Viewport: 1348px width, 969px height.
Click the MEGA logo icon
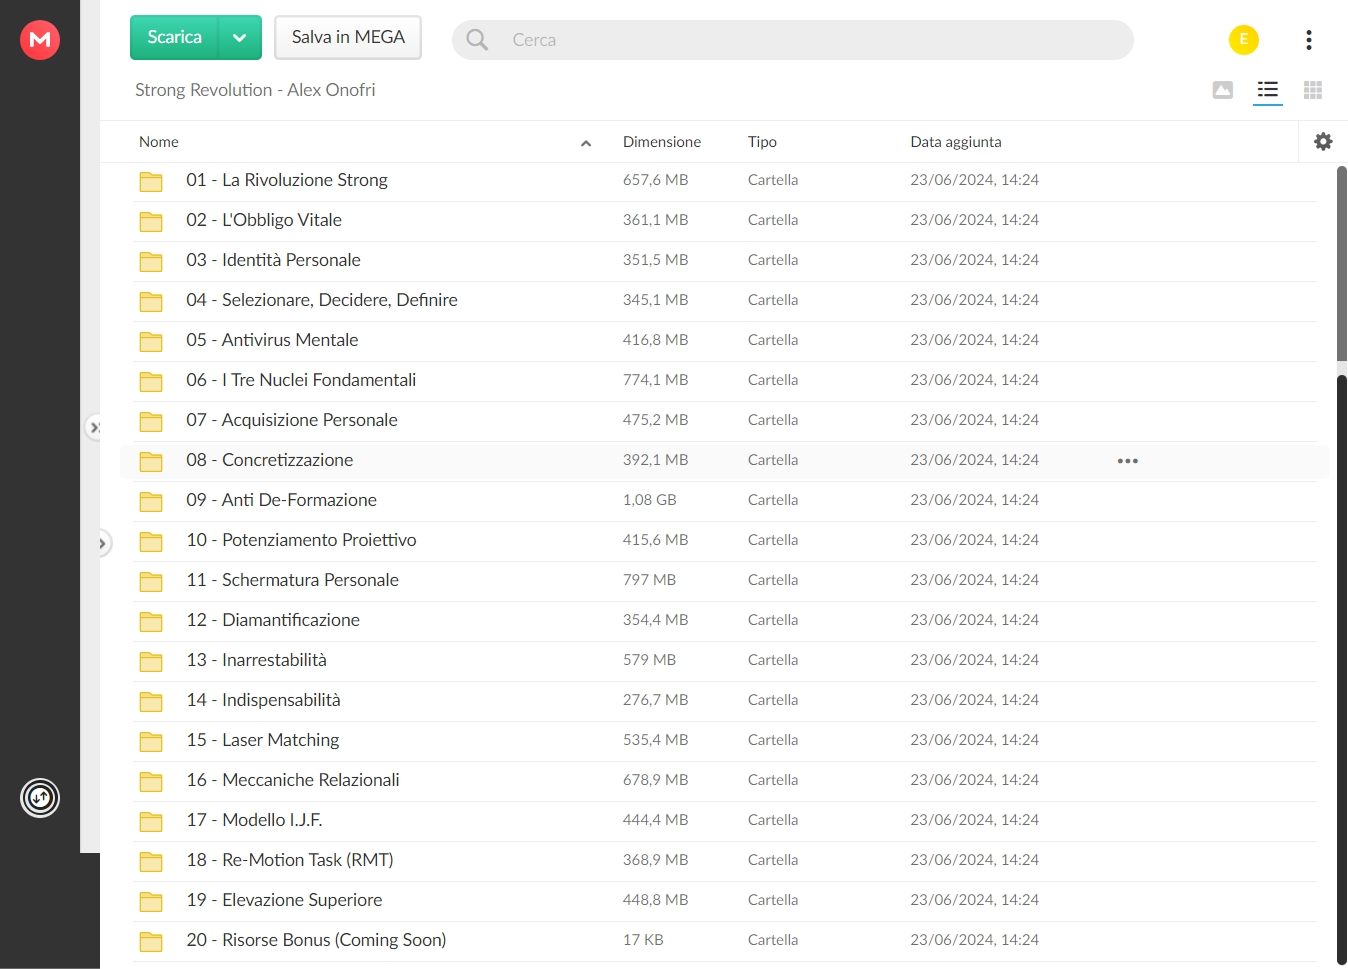(x=40, y=40)
